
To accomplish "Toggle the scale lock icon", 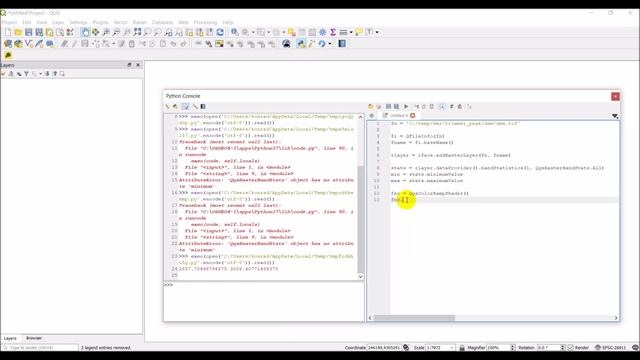I will (462, 348).
